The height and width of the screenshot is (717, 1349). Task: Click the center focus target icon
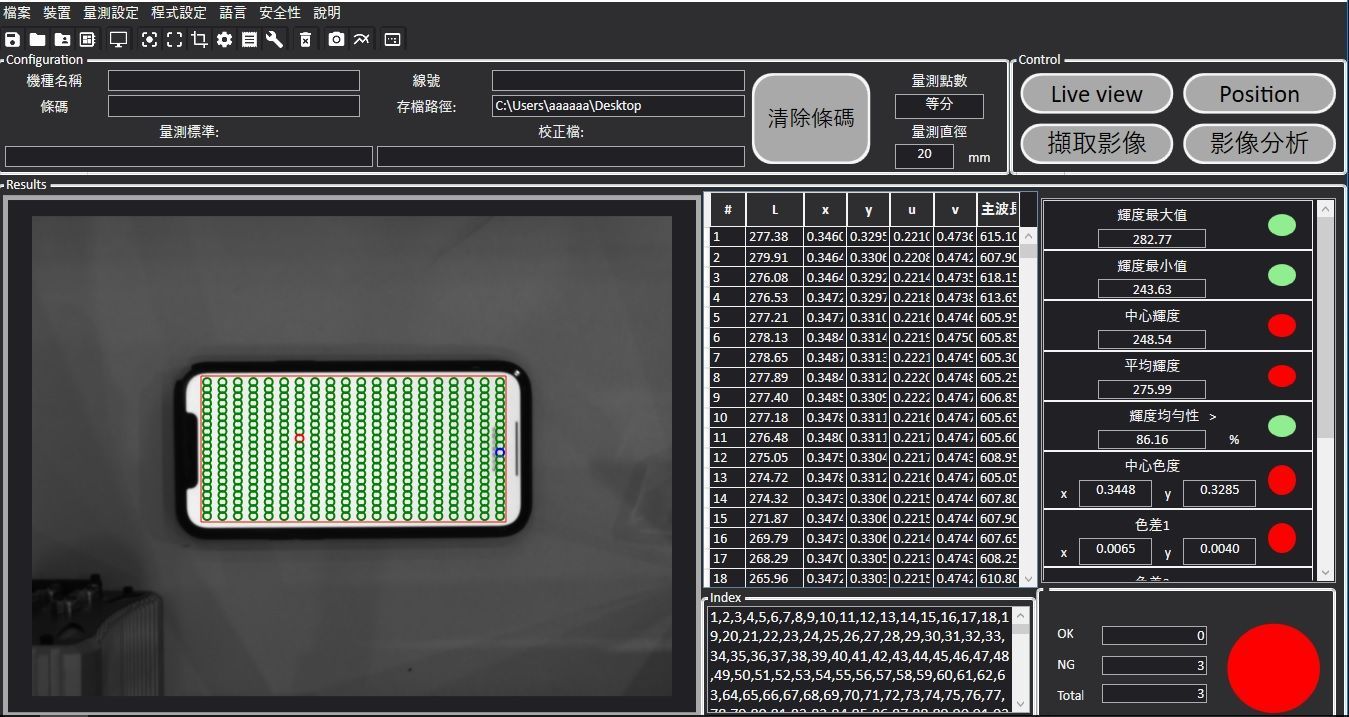pyautogui.click(x=149, y=39)
